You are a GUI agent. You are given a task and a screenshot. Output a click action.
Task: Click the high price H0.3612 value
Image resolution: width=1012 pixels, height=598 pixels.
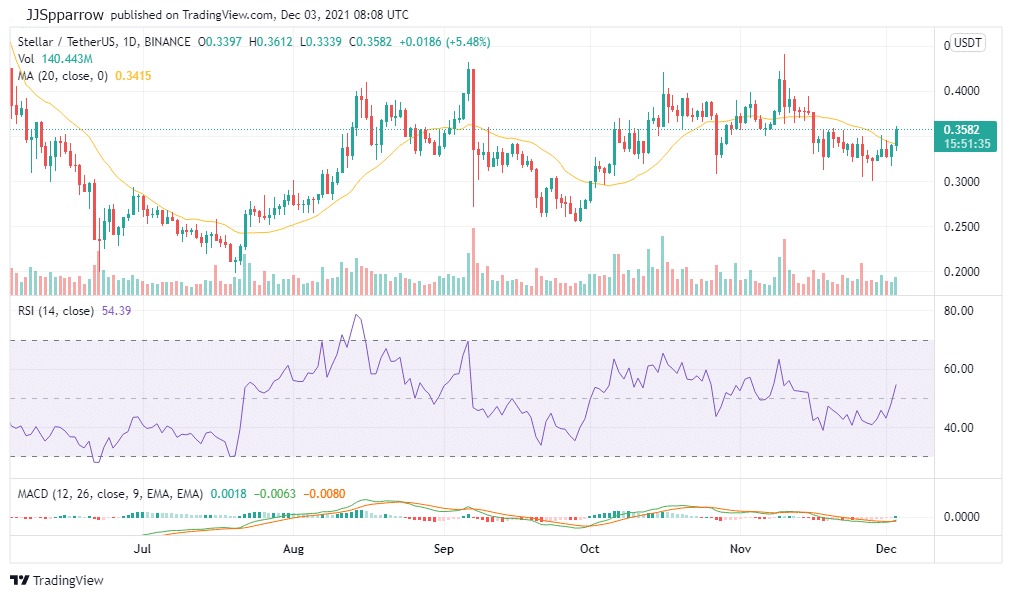tap(270, 42)
